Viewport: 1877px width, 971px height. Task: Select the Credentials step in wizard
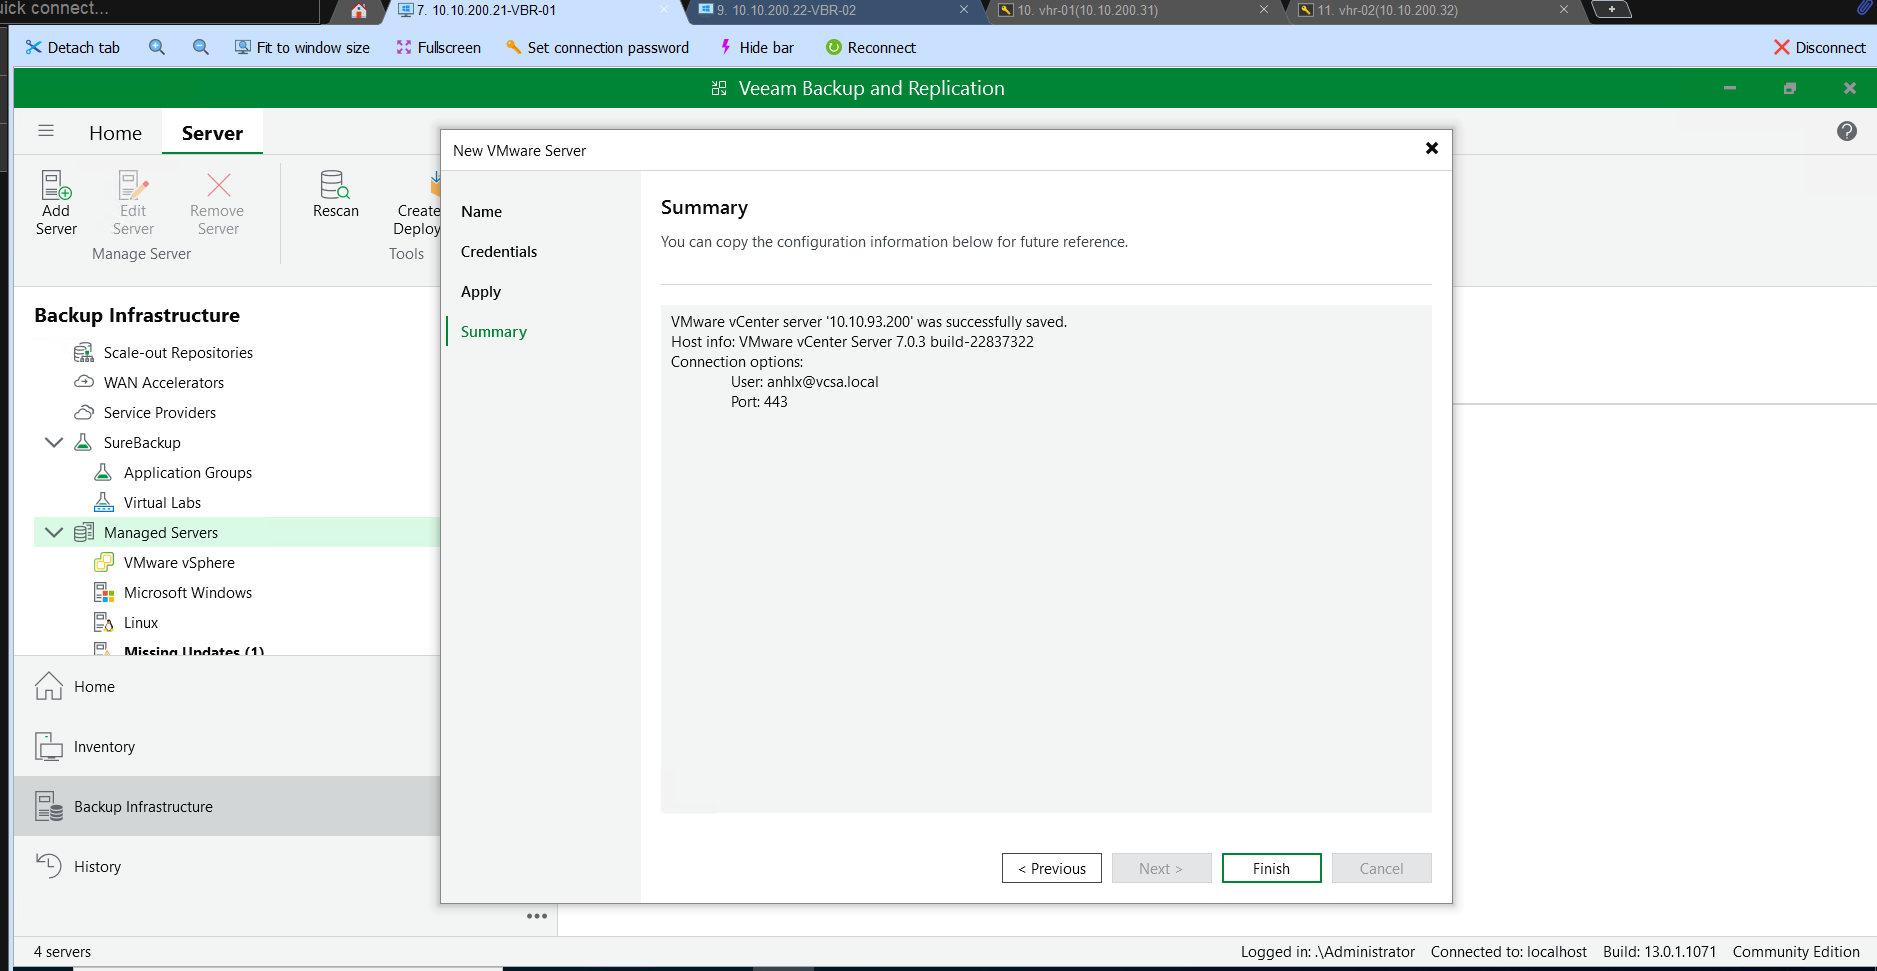pos(499,252)
